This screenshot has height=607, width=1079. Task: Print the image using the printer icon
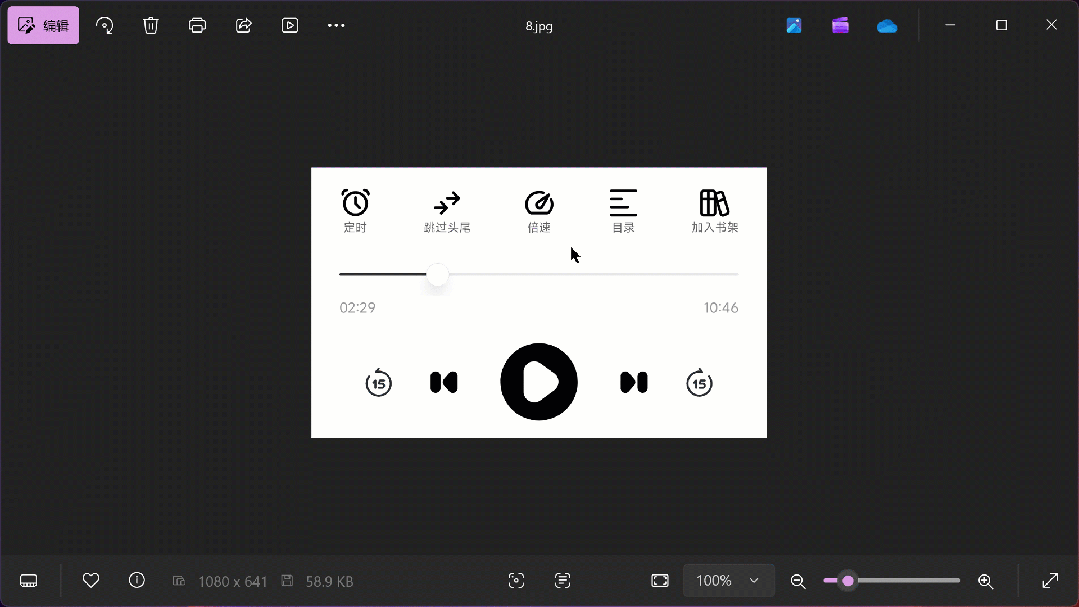(197, 26)
